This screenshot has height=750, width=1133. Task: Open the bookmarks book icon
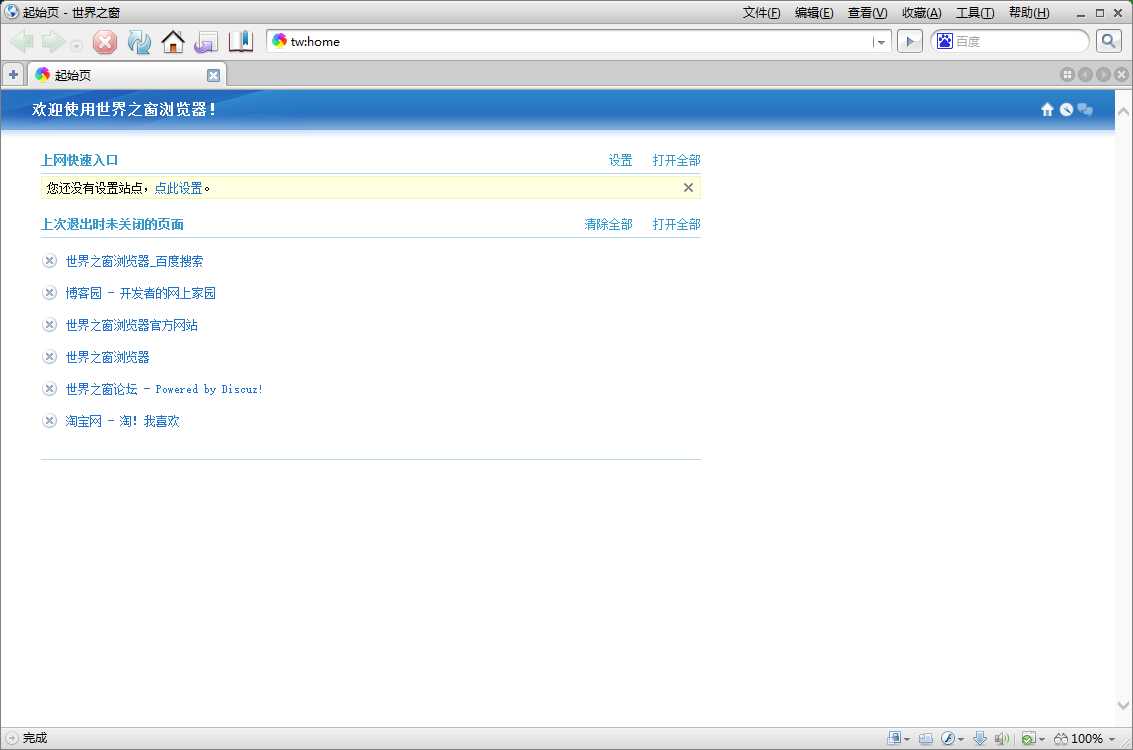pyautogui.click(x=241, y=42)
